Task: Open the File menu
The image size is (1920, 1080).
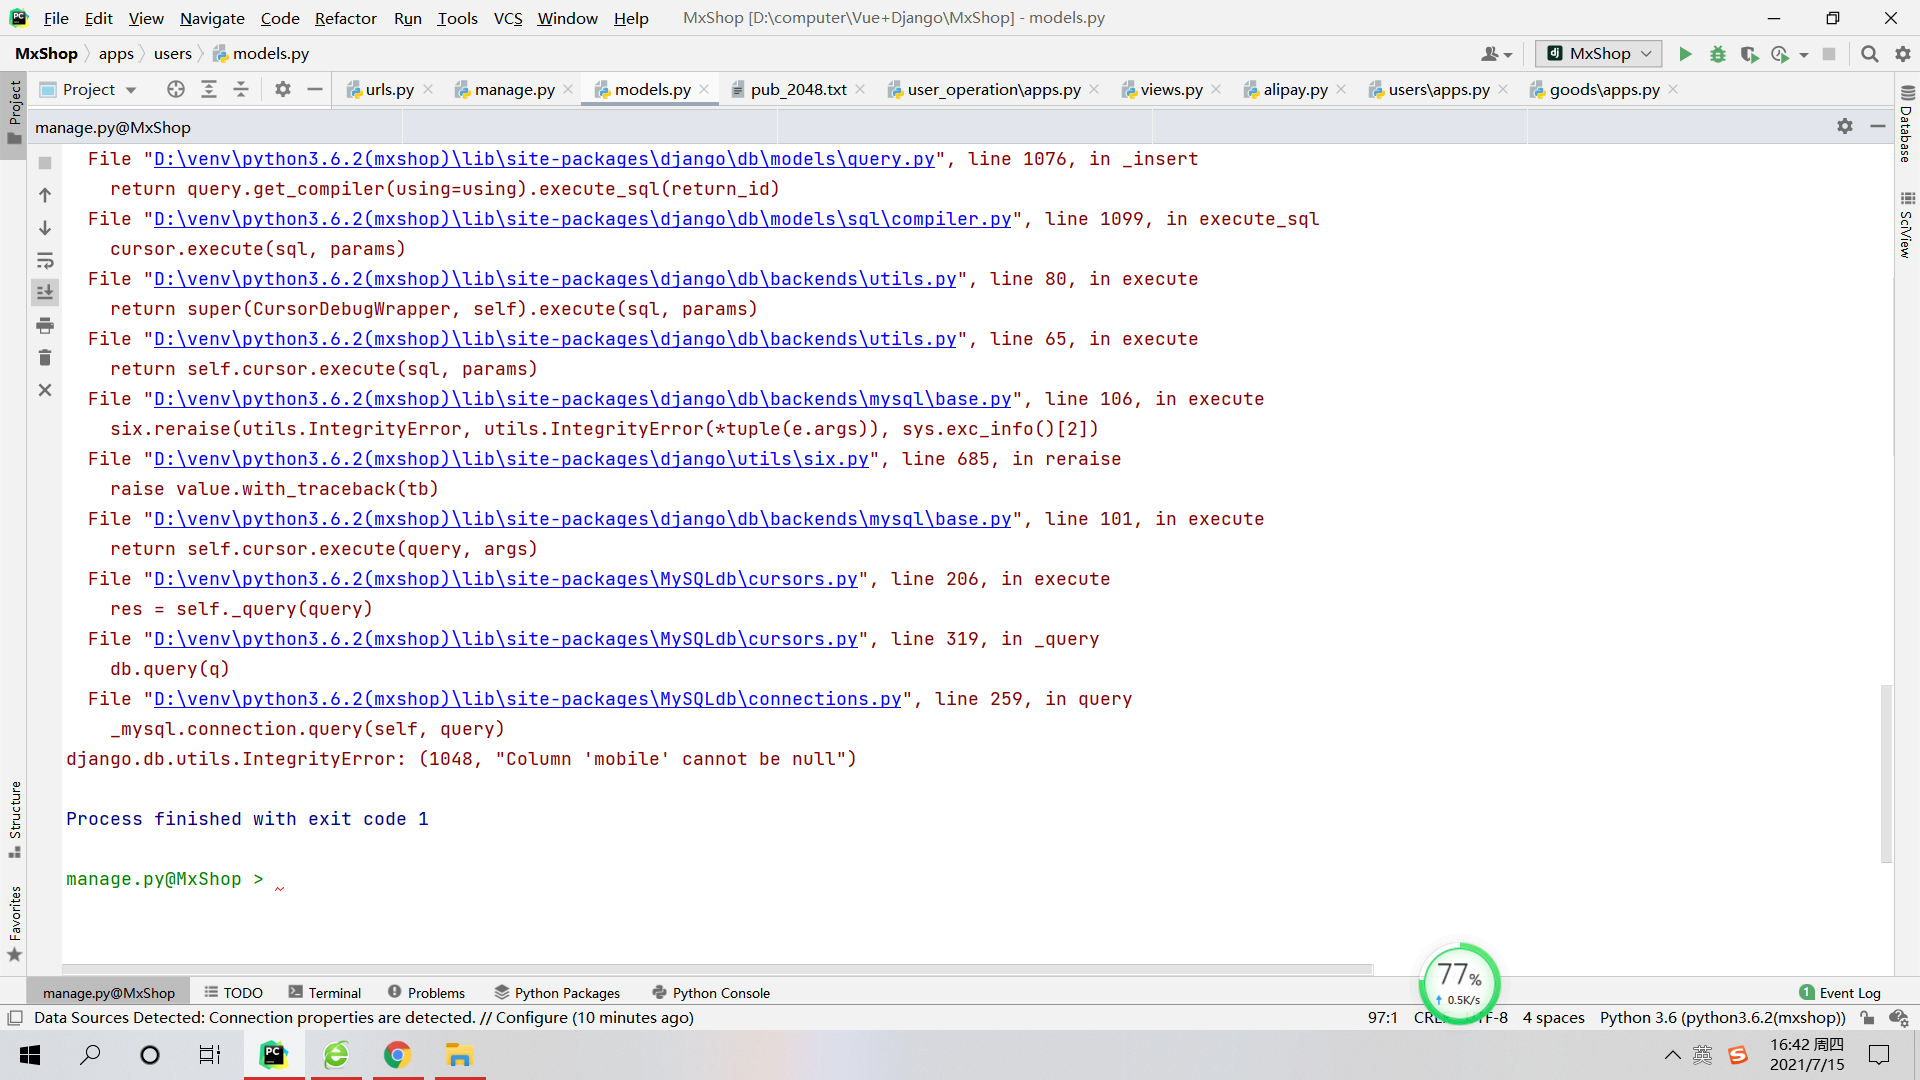Action: (x=56, y=18)
